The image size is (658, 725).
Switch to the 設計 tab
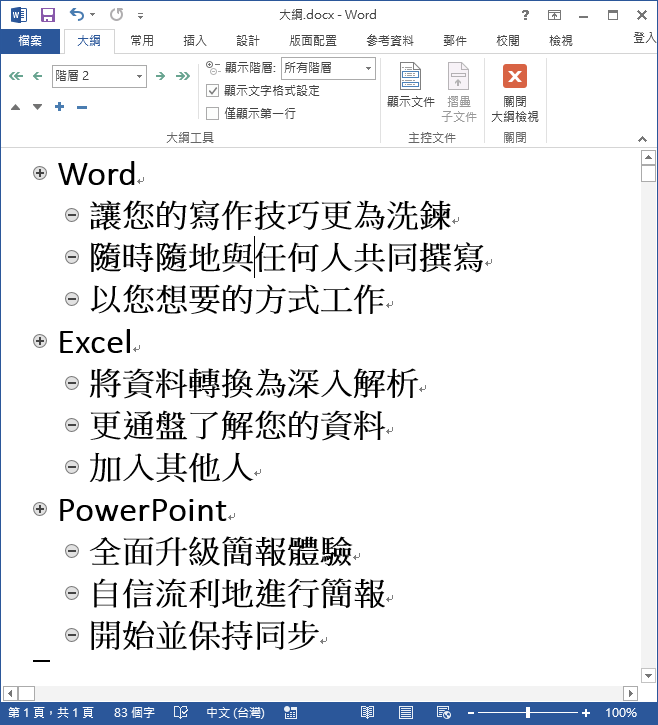(x=248, y=41)
